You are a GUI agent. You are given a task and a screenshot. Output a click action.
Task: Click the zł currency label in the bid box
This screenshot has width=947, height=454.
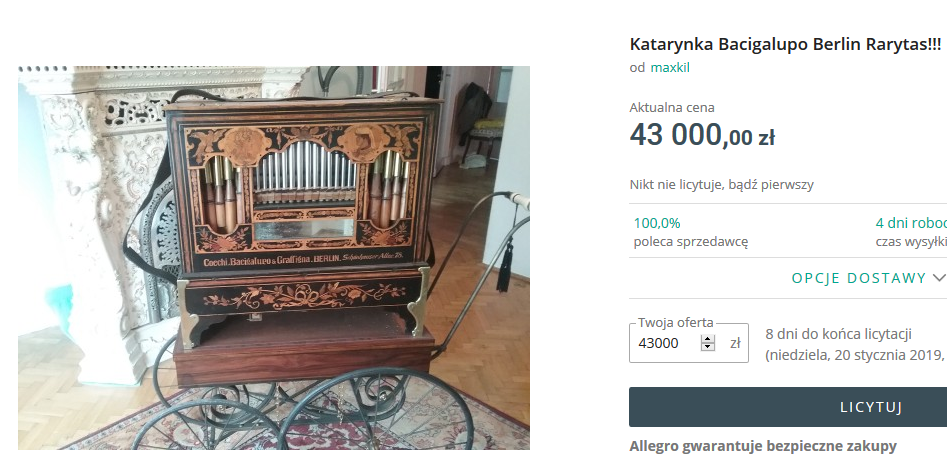pos(735,343)
